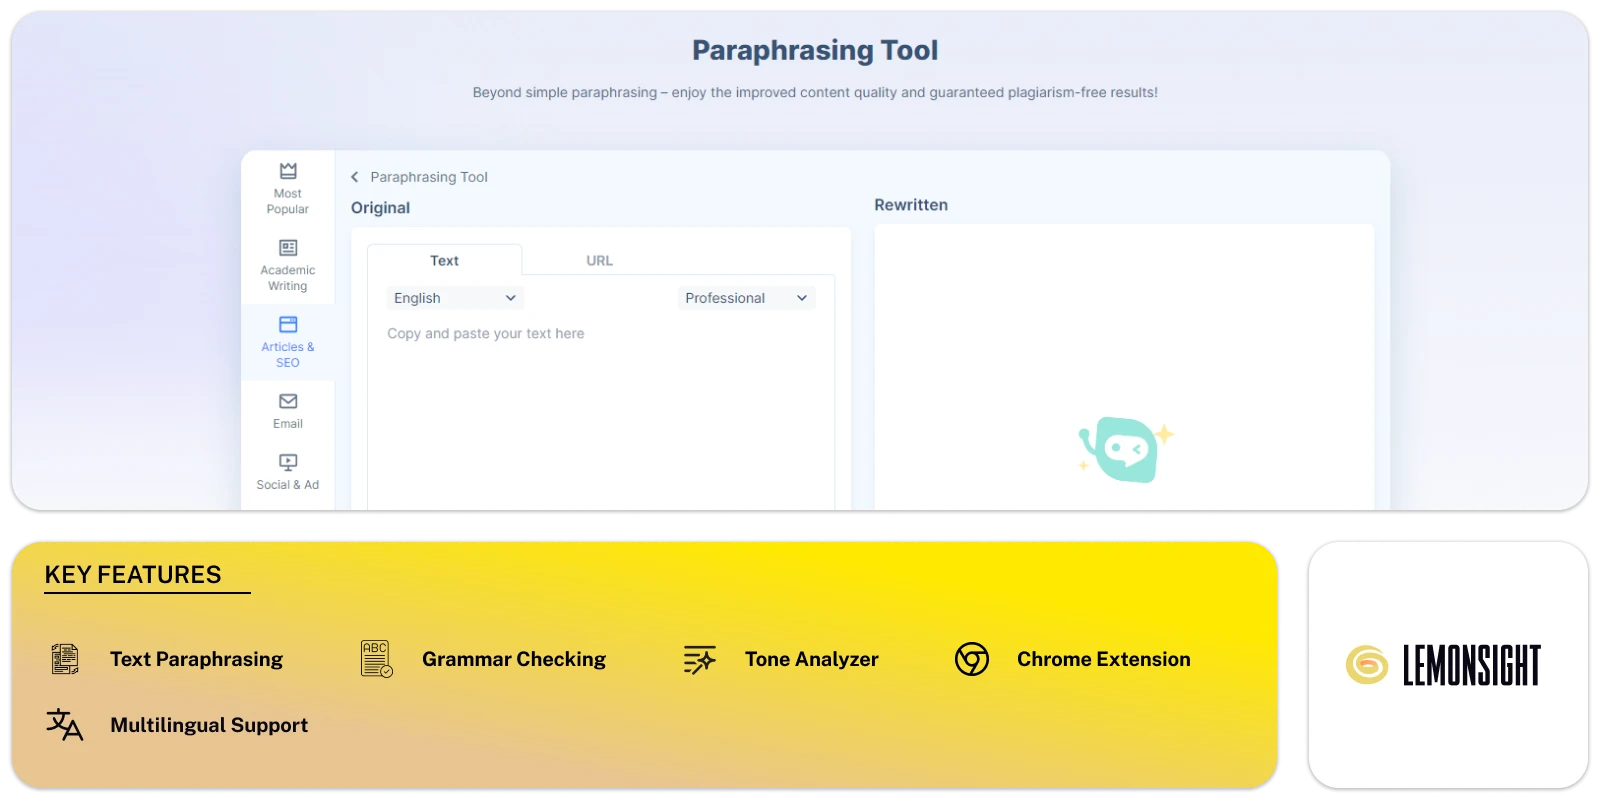Open the Academic Writing sidebar icon
The height and width of the screenshot is (800, 1600).
pyautogui.click(x=288, y=248)
